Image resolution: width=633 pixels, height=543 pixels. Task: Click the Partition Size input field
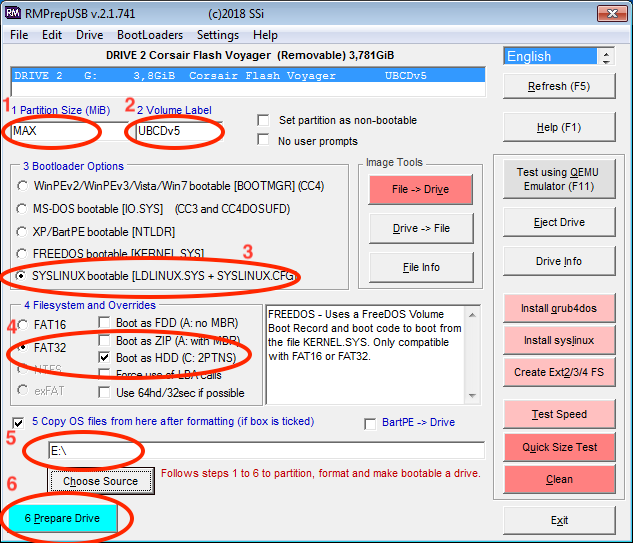[56, 131]
